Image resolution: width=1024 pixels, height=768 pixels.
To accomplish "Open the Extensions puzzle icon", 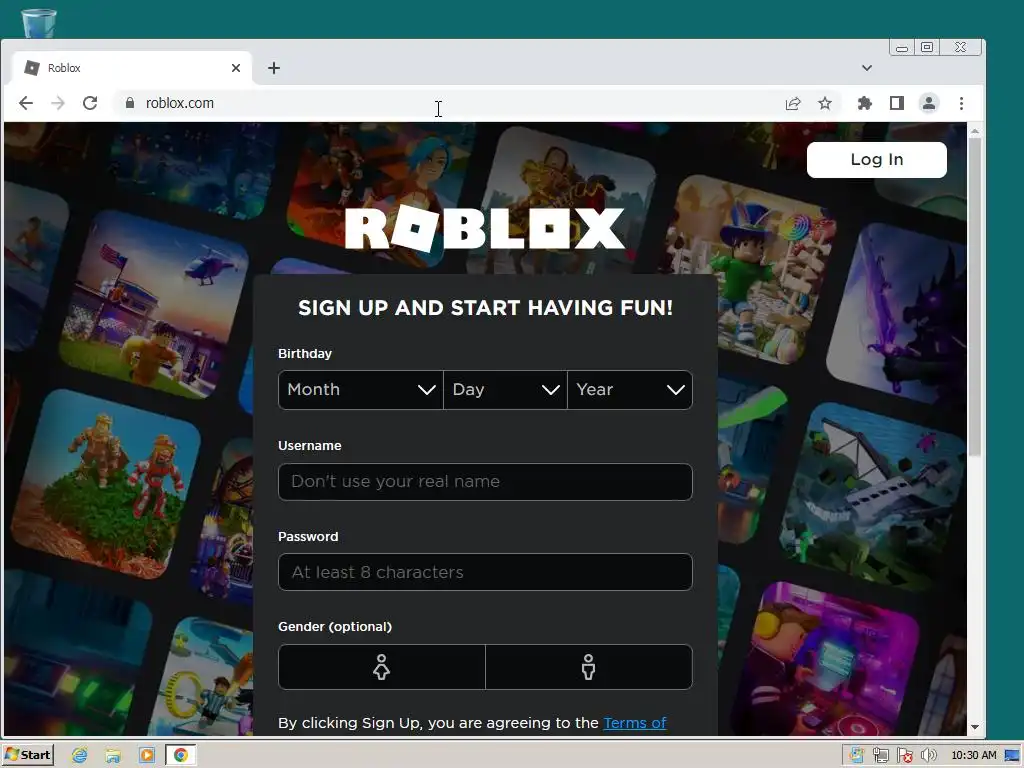I will (865, 103).
